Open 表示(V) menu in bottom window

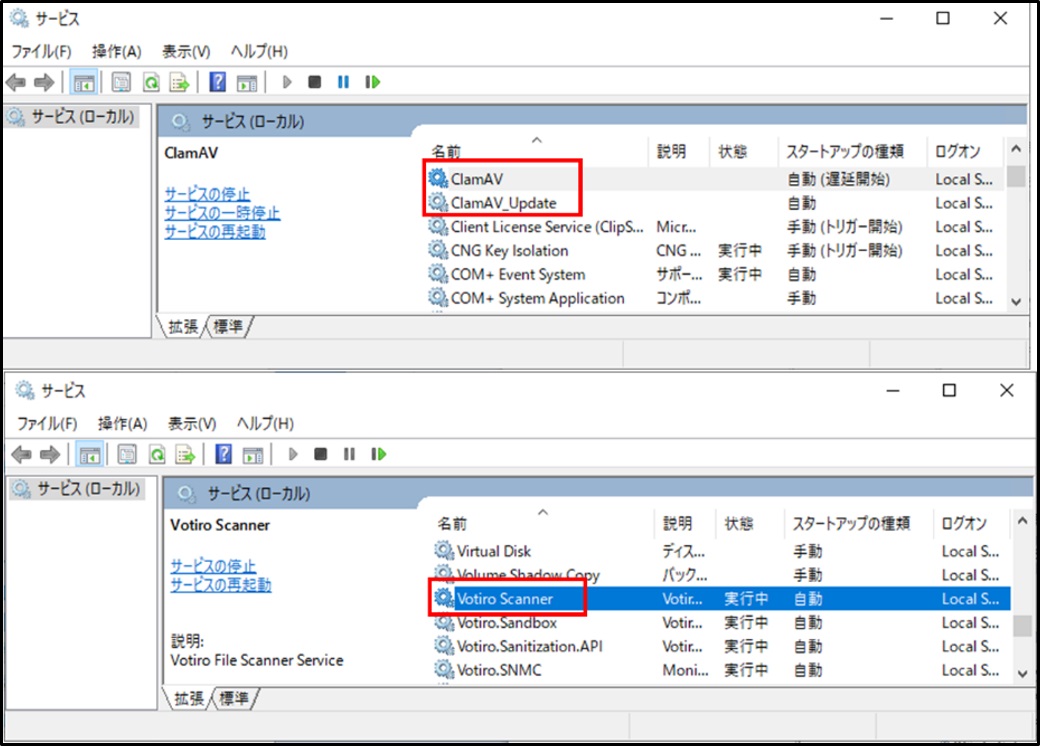192,424
